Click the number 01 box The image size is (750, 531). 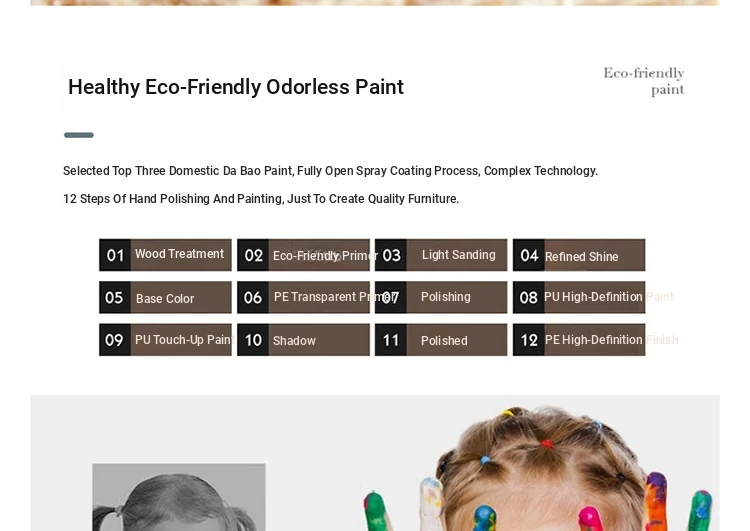[x=115, y=255]
